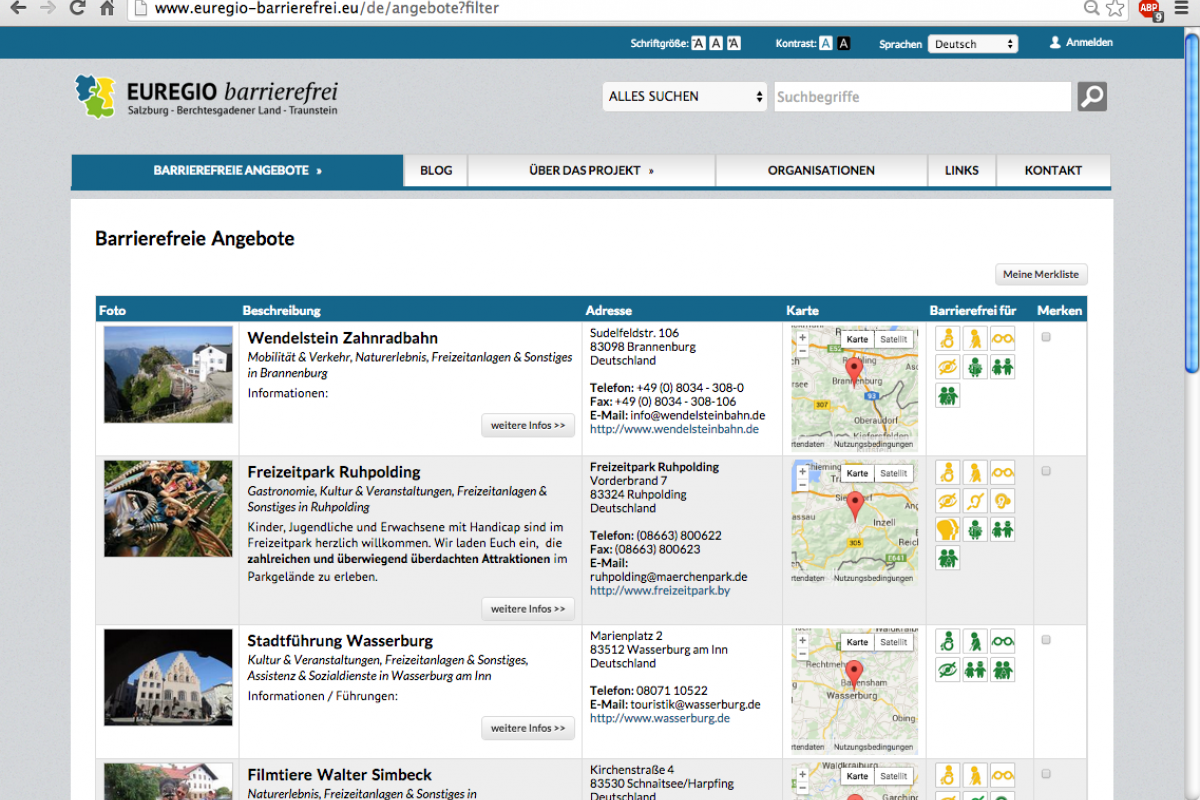
Task: Decrease font size with the first Schriftgröße icon
Action: point(698,43)
